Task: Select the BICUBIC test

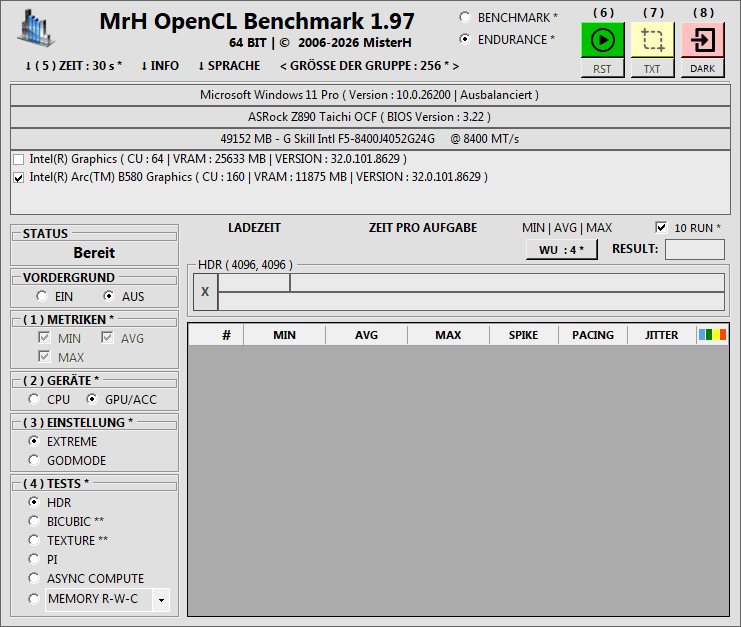Action: coord(34,521)
